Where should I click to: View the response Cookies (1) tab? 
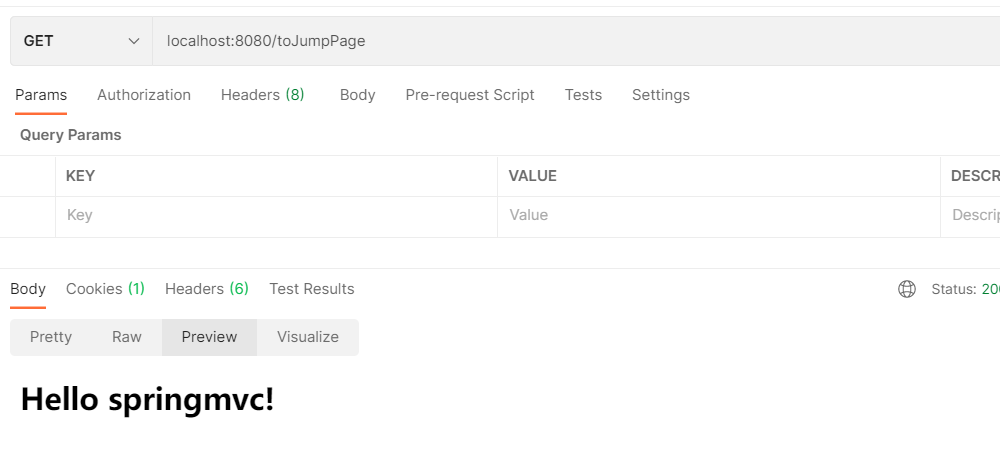(105, 289)
